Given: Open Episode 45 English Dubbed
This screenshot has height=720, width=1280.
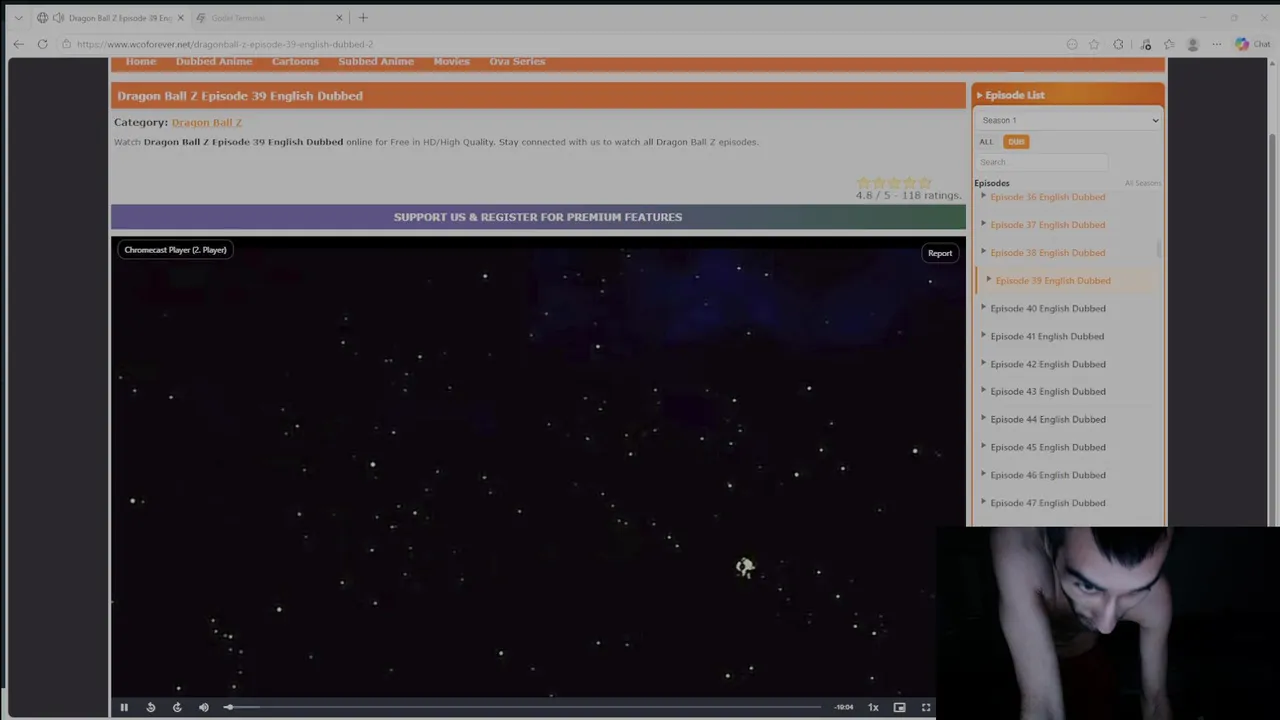Looking at the screenshot, I should [x=1047, y=448].
